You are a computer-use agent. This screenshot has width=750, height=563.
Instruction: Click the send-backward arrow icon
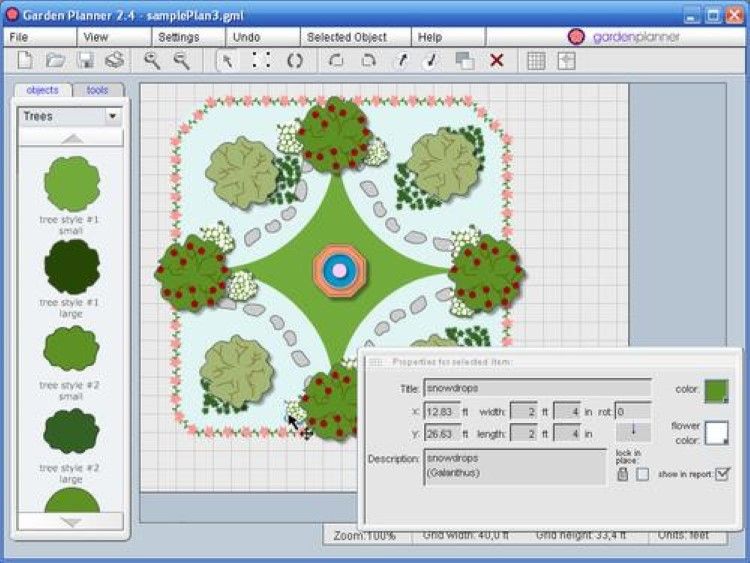pyautogui.click(x=431, y=61)
